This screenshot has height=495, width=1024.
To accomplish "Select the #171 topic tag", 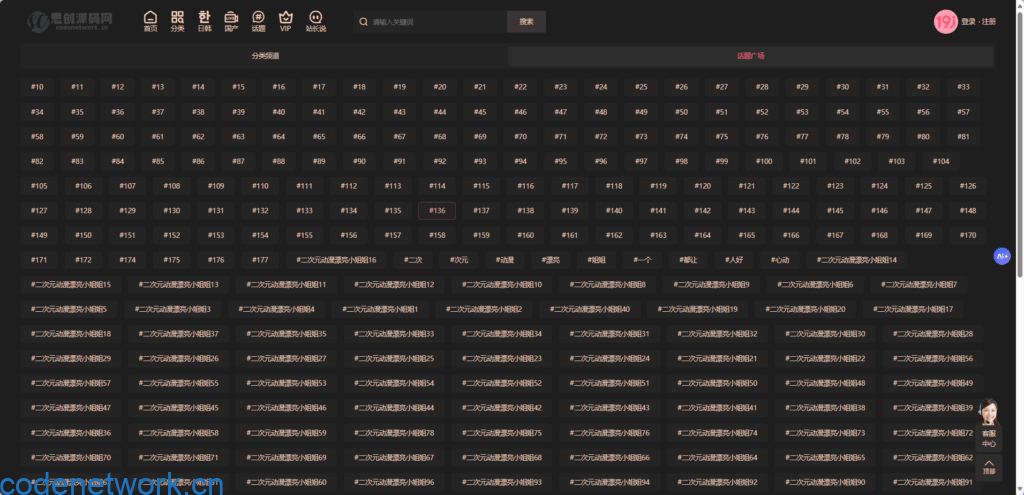I will tap(39, 260).
